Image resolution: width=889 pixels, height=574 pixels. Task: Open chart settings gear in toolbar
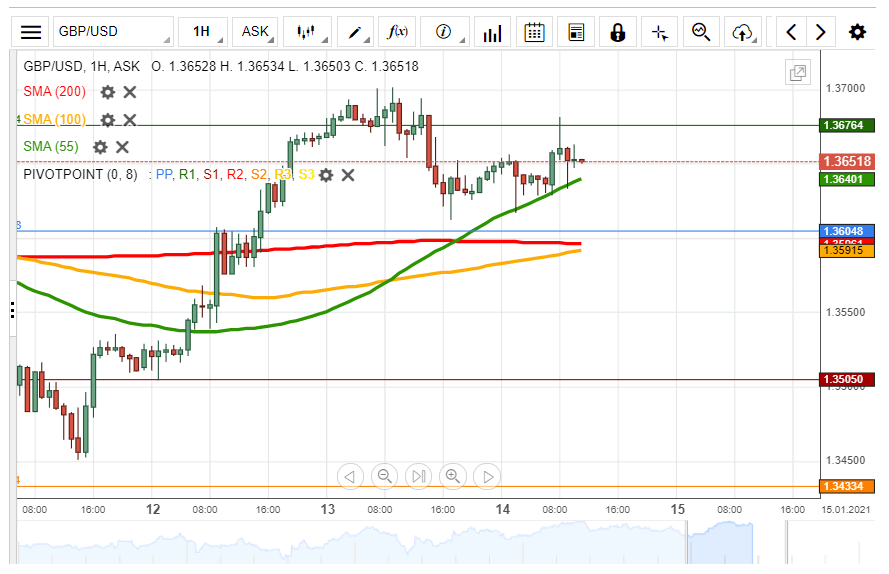[x=857, y=32]
